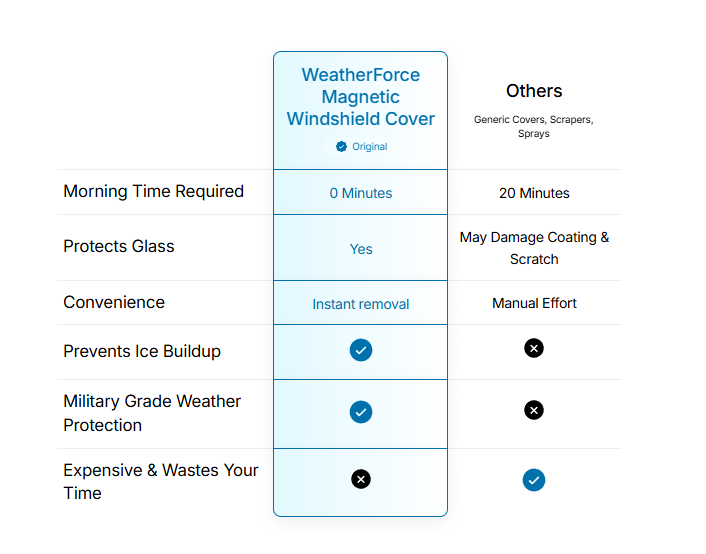Click the Protects Glass row label
706x554 pixels.
click(x=119, y=246)
